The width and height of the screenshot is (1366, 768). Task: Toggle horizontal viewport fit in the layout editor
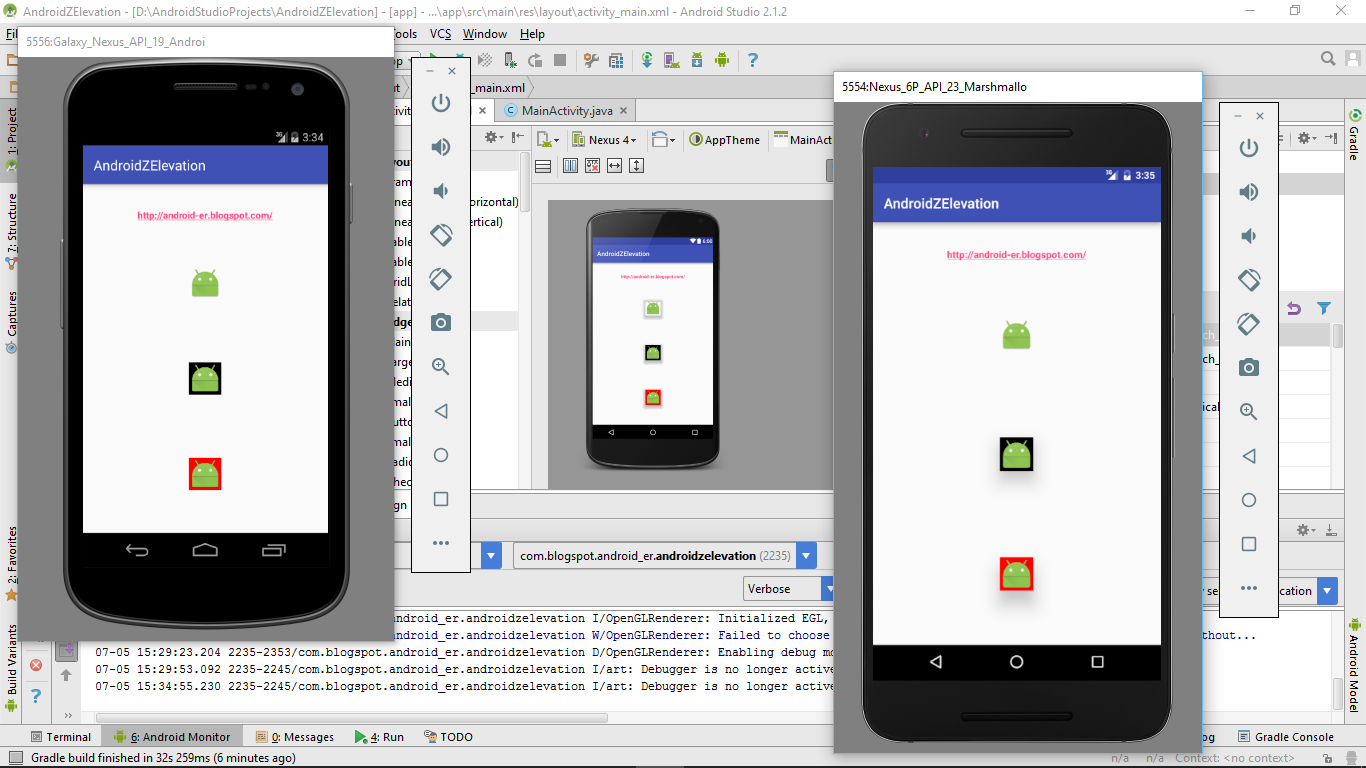(x=613, y=166)
